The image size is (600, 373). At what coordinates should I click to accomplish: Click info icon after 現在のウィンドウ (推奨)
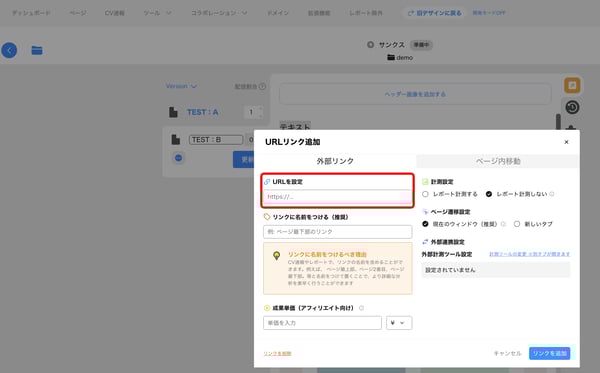pyautogui.click(x=503, y=224)
